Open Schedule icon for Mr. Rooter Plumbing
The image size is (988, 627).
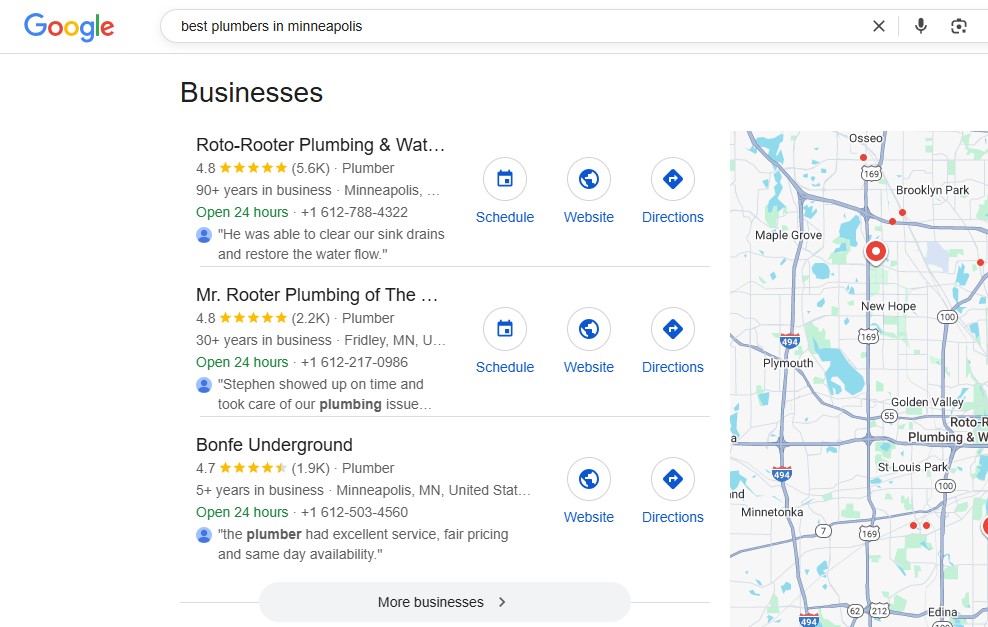click(505, 329)
